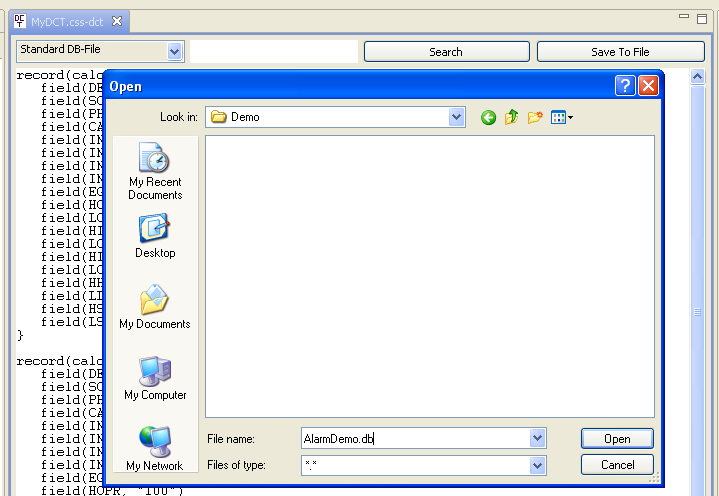Viewport: 719px width, 496px height.
Task: Open the Standard DB-File combo box
Action: pyautogui.click(x=175, y=51)
